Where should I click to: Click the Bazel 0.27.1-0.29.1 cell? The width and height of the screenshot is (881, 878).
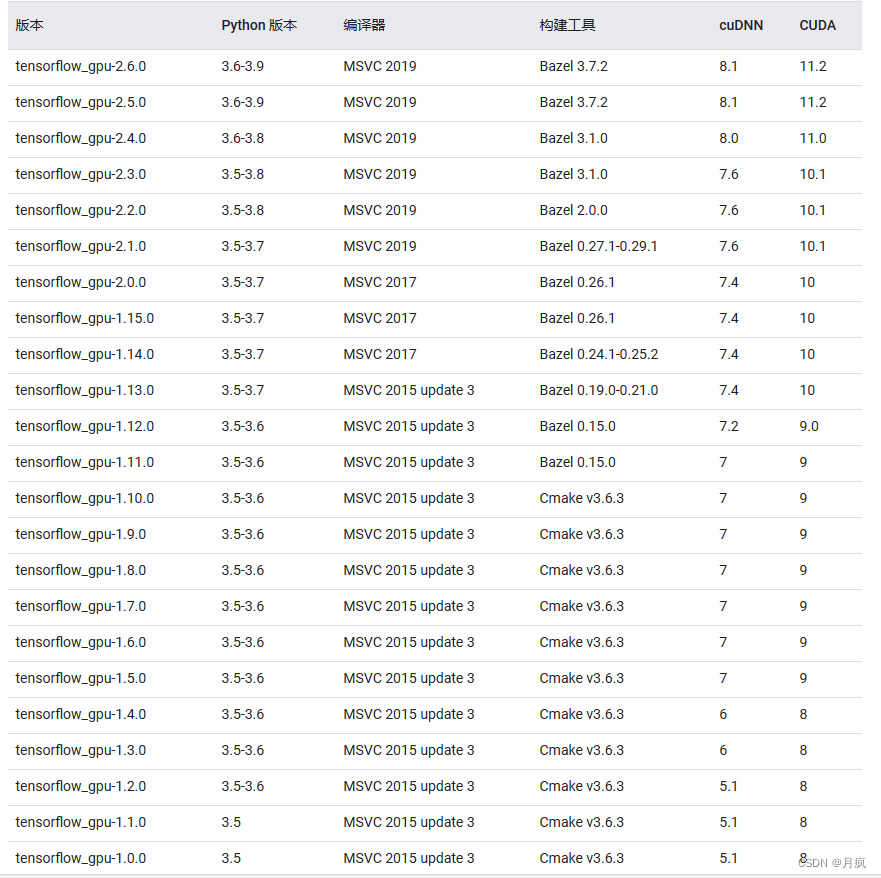pyautogui.click(x=598, y=246)
